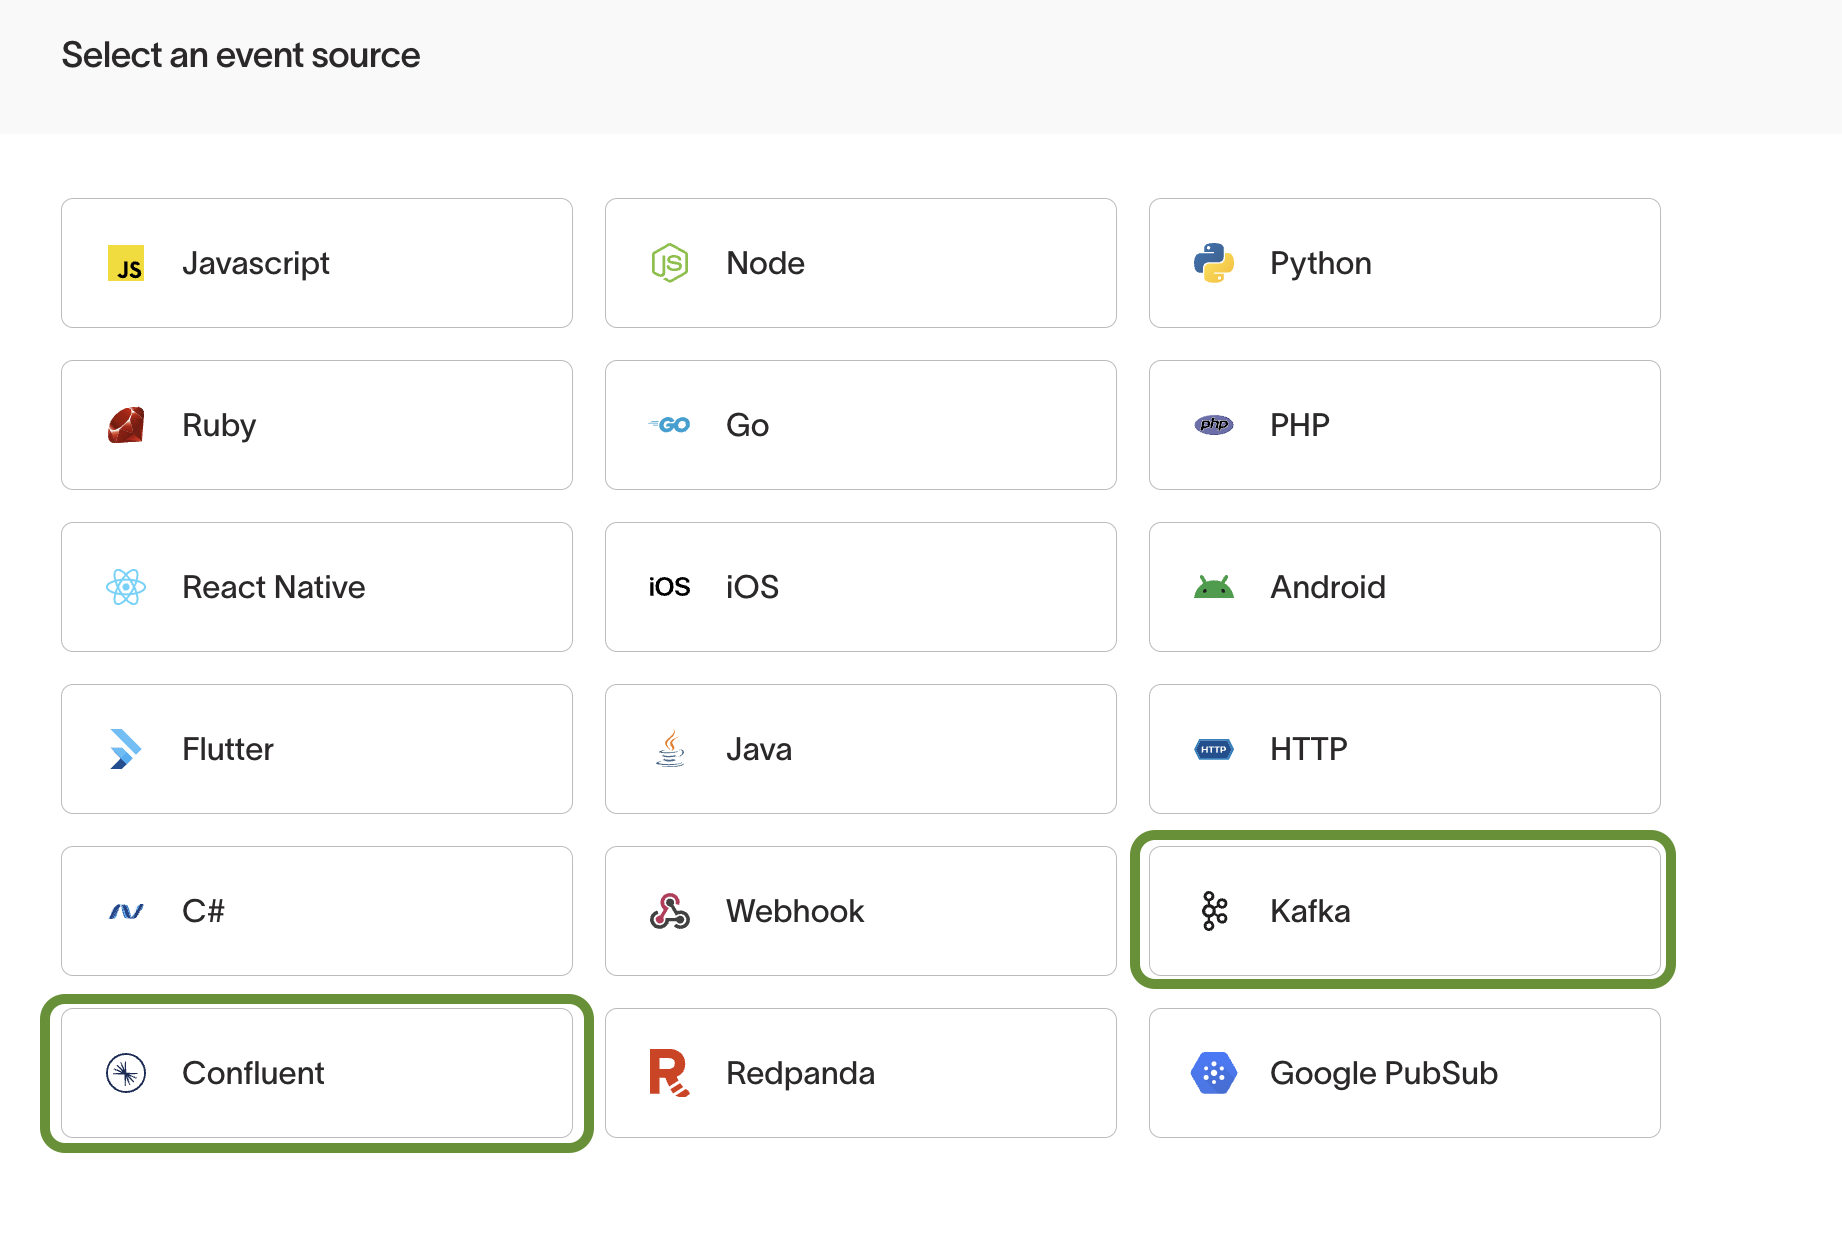Click the green Node.js hexagon icon
The height and width of the screenshot is (1236, 1842).
[670, 263]
